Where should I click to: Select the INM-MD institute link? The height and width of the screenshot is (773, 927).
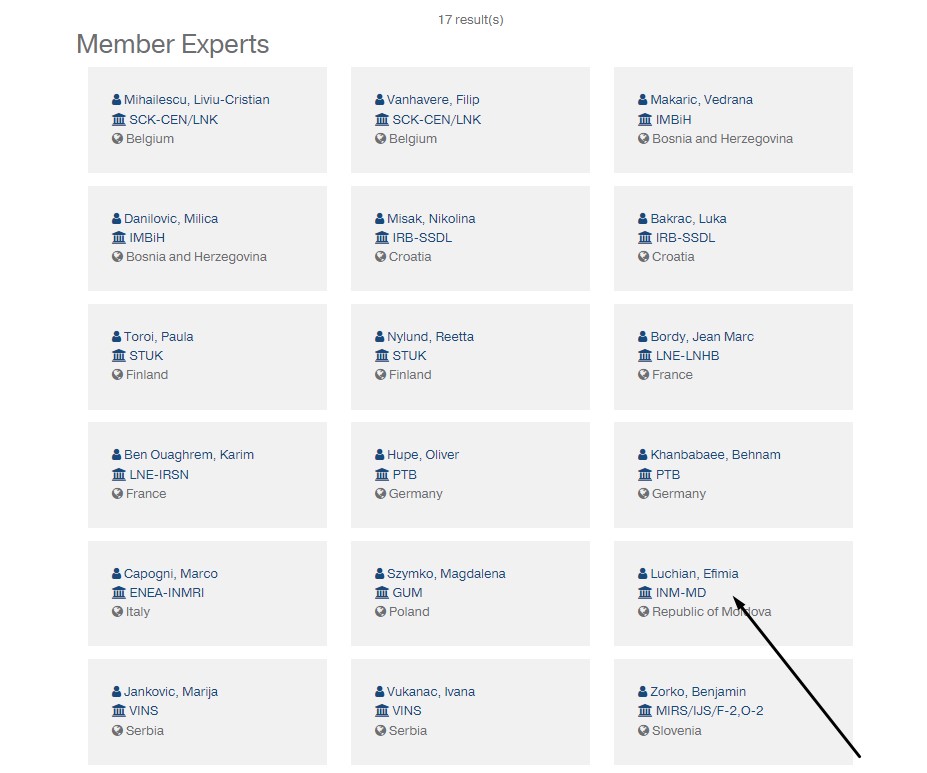680,593
